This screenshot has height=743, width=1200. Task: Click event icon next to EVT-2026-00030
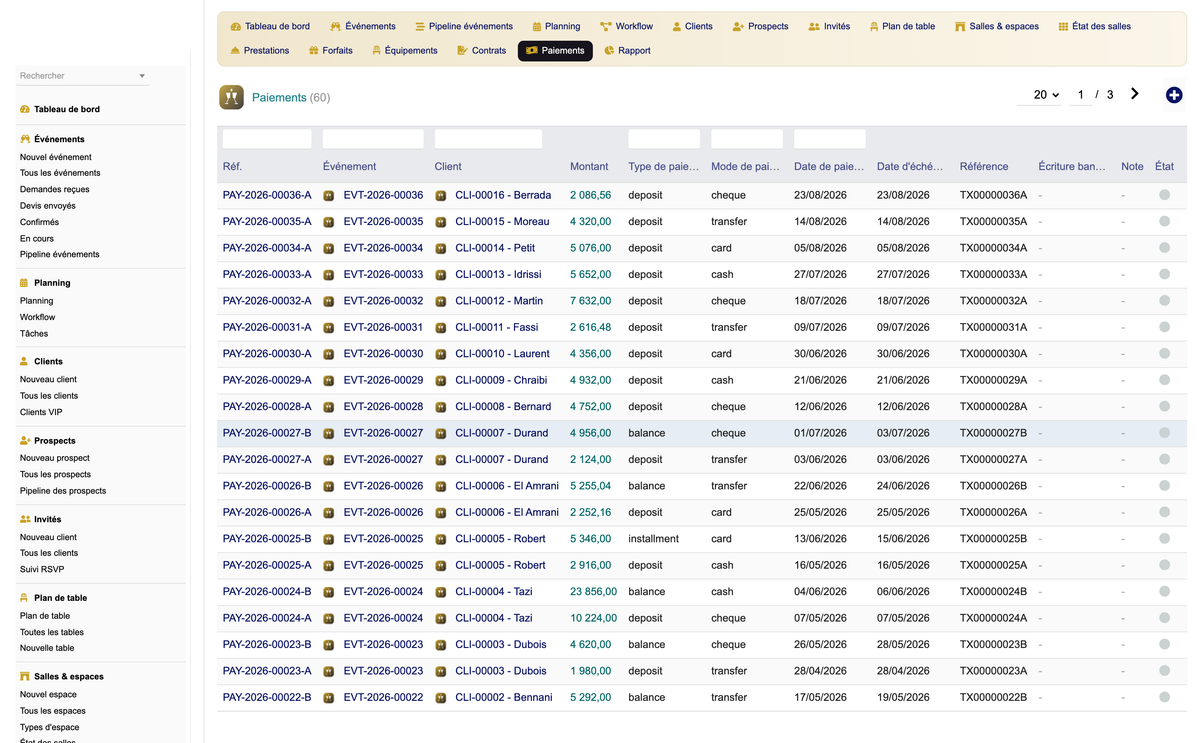pyautogui.click(x=328, y=353)
